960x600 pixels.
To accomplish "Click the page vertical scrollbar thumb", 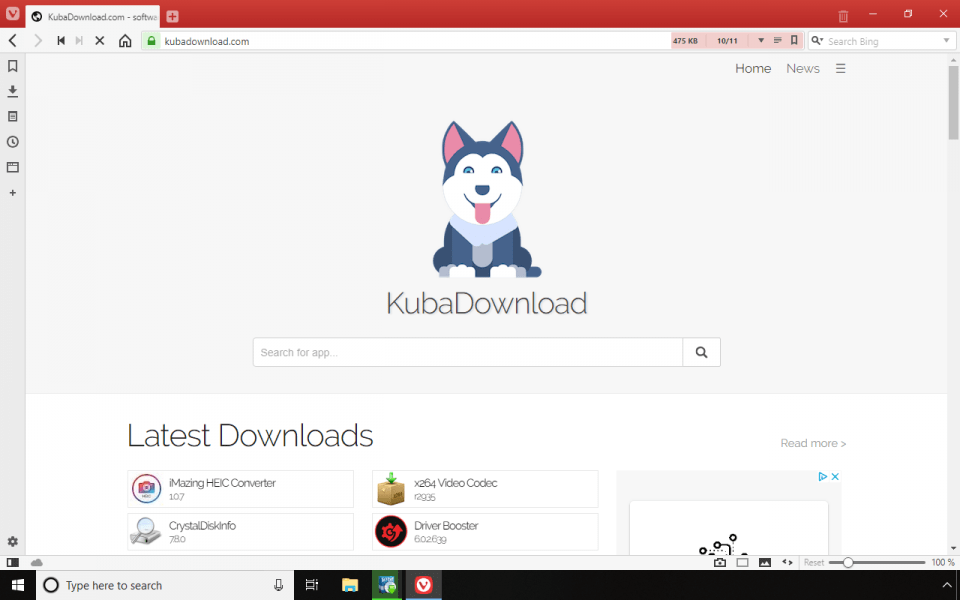I will coord(953,102).
